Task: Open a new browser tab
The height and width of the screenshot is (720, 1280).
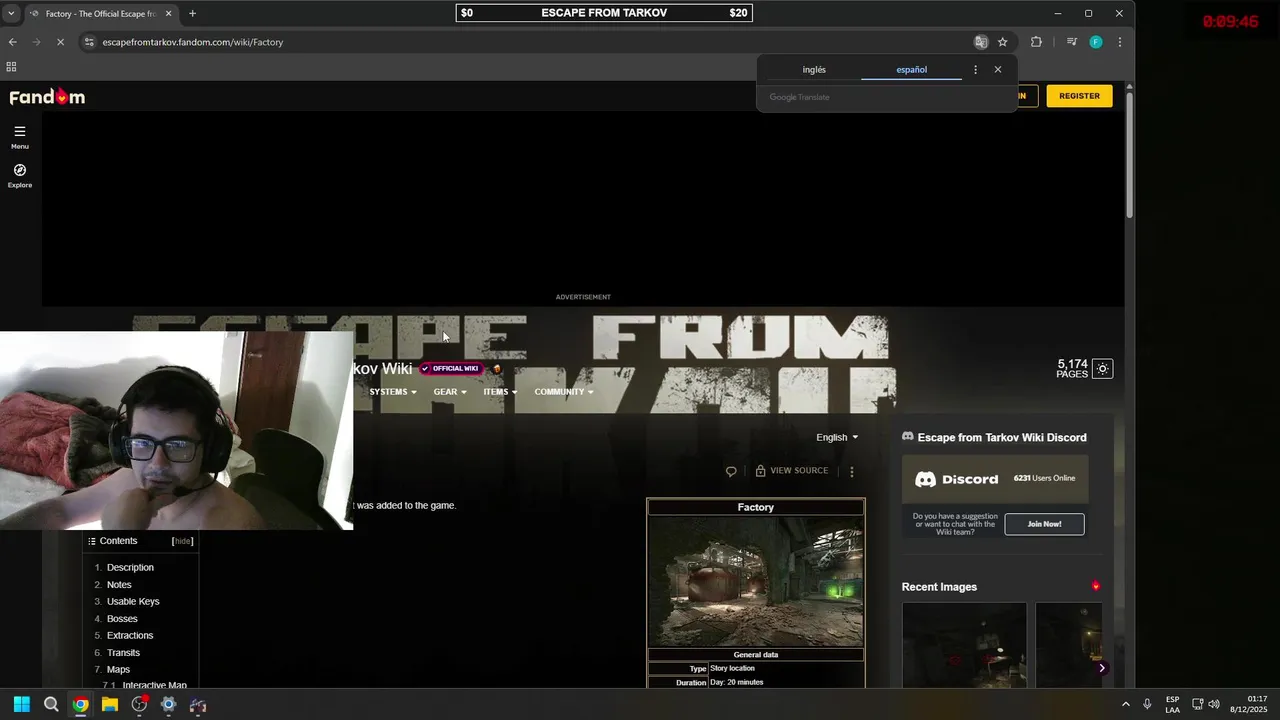Action: point(192,13)
